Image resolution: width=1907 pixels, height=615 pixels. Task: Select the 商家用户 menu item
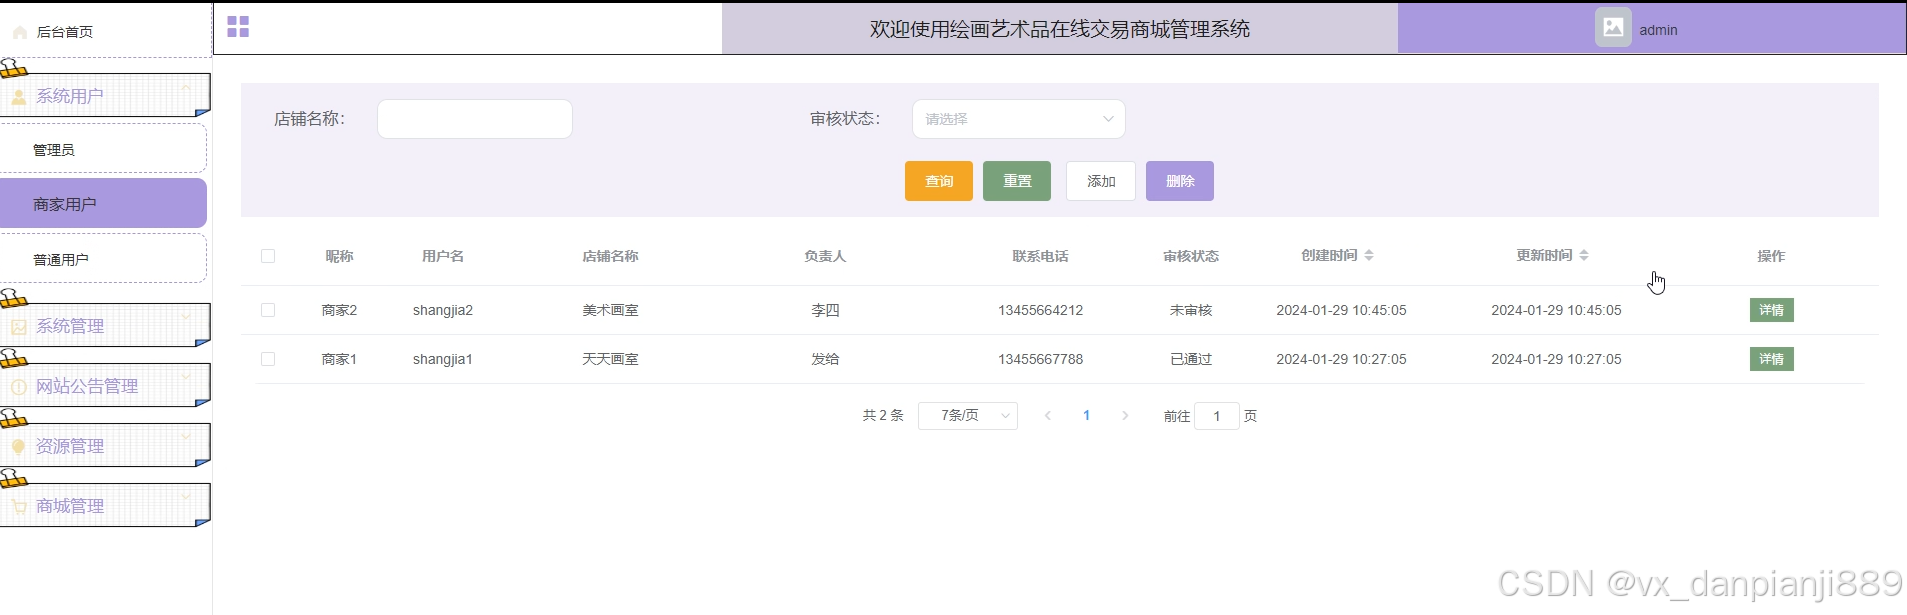click(103, 204)
